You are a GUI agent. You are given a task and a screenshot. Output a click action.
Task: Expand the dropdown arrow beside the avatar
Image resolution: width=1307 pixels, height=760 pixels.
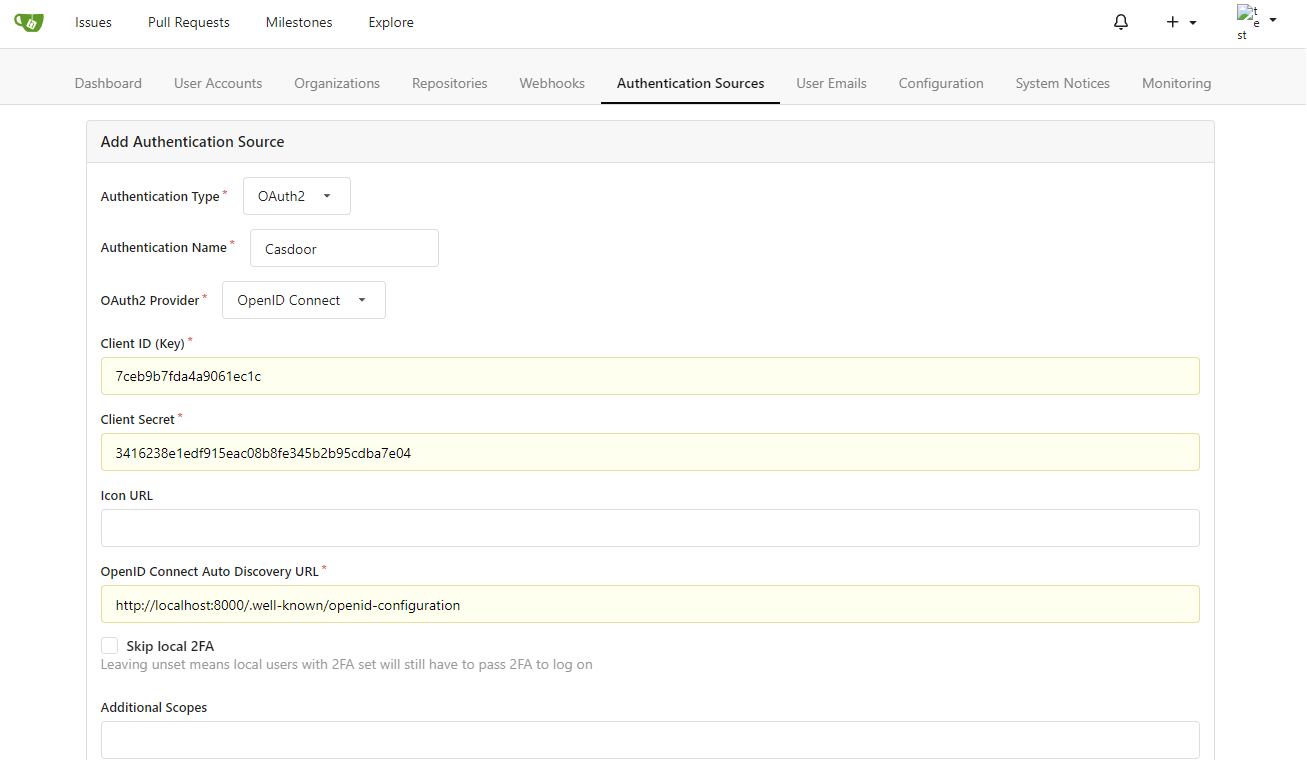click(x=1271, y=21)
